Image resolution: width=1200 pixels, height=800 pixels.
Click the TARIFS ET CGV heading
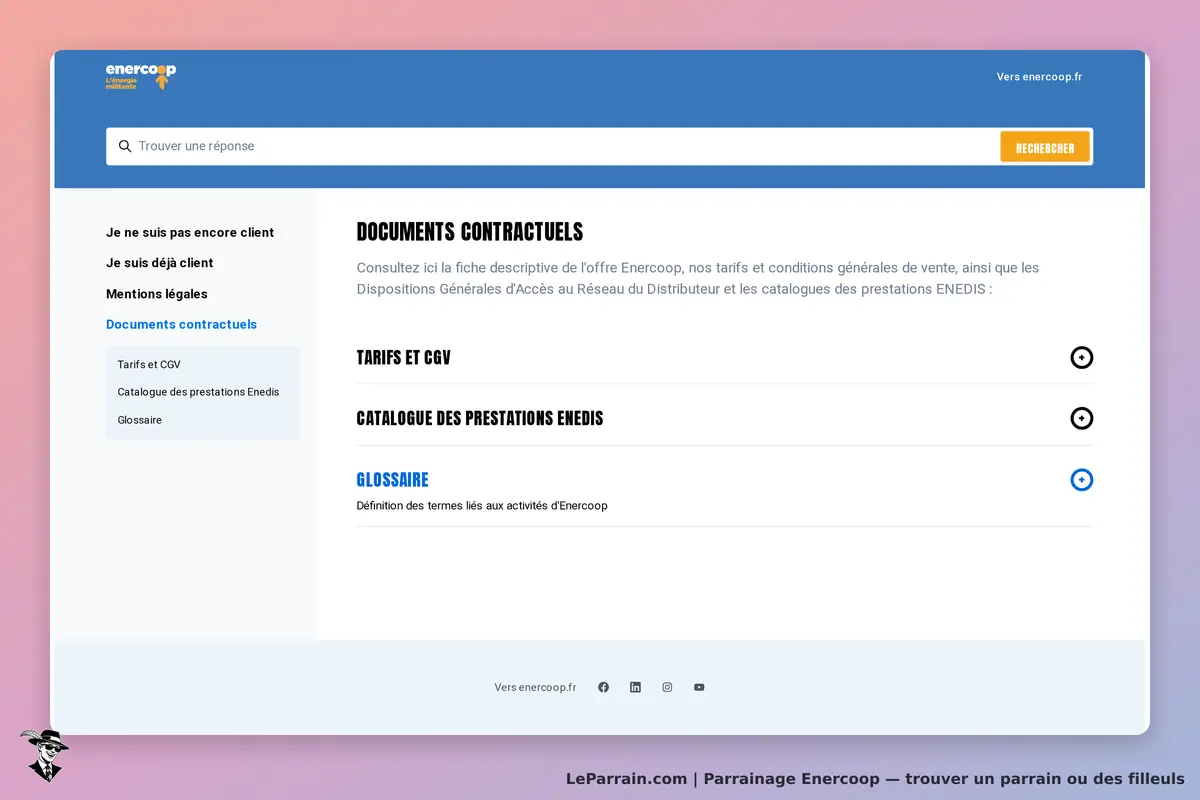tap(403, 358)
